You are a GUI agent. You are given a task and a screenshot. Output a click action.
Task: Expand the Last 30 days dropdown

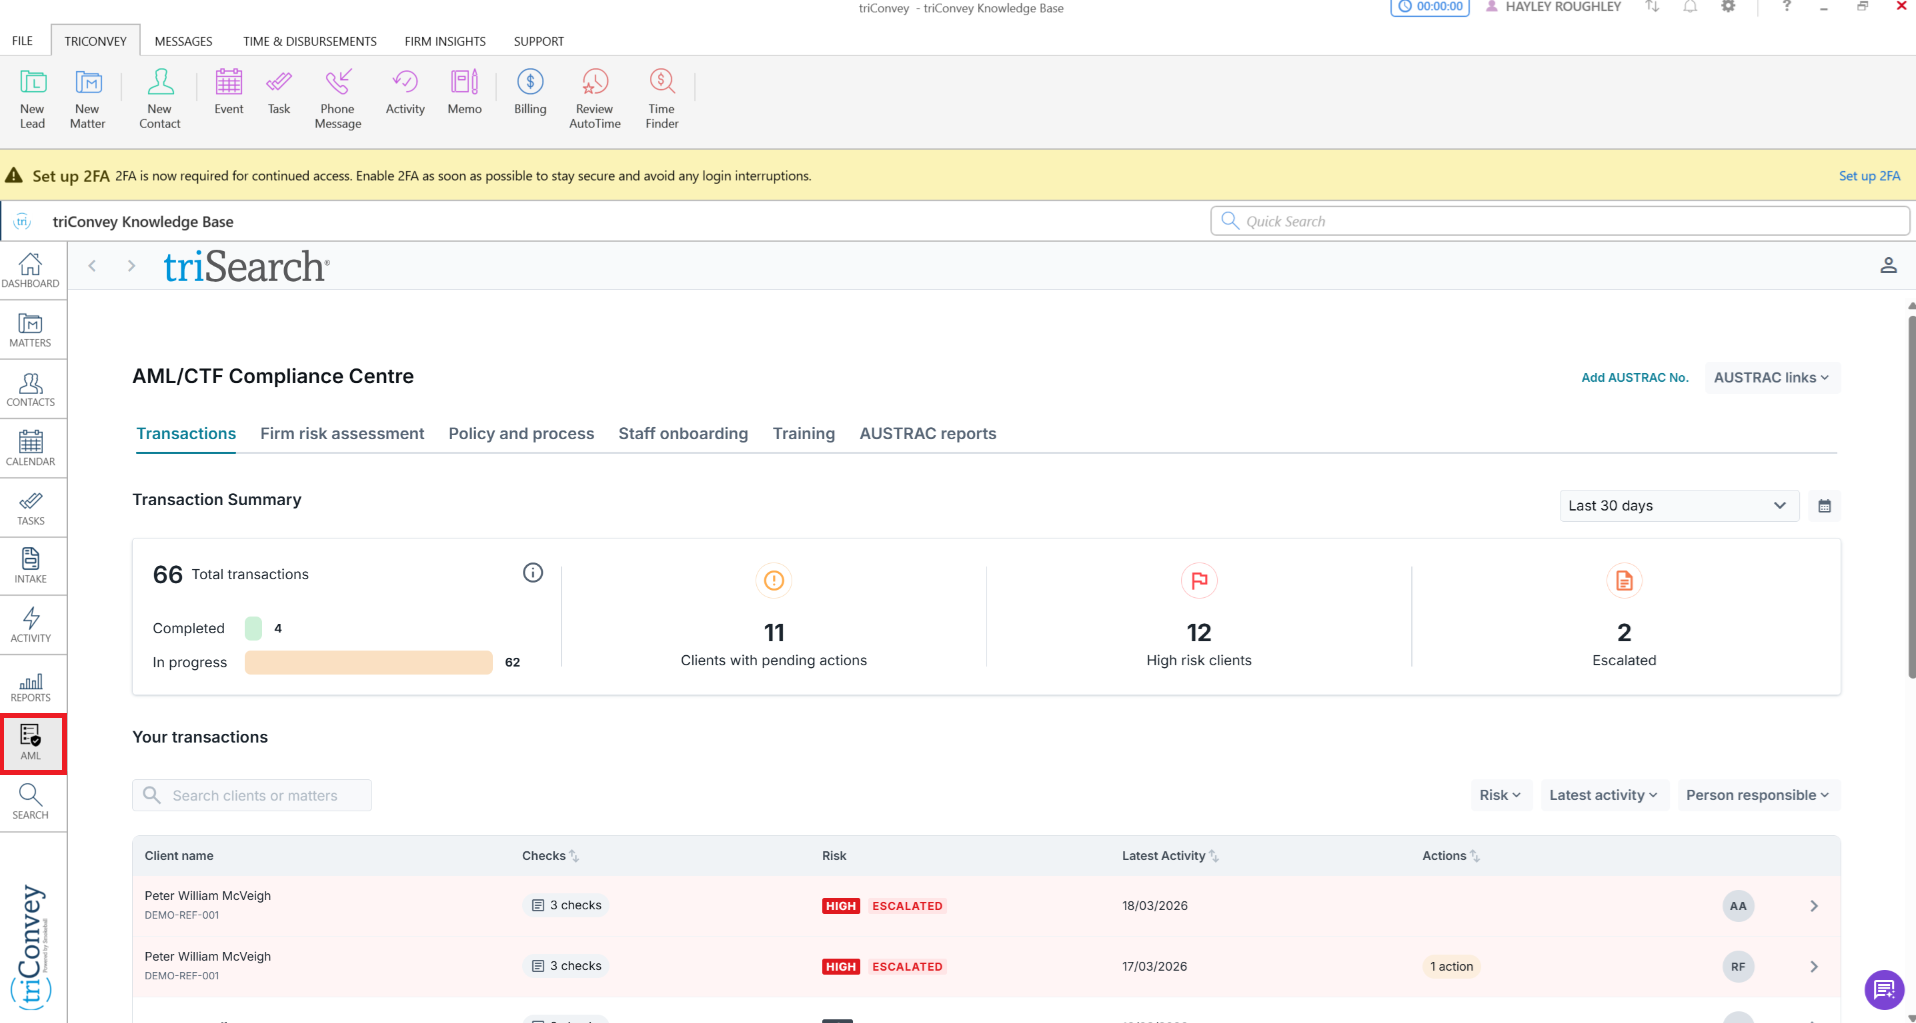[x=1678, y=506]
